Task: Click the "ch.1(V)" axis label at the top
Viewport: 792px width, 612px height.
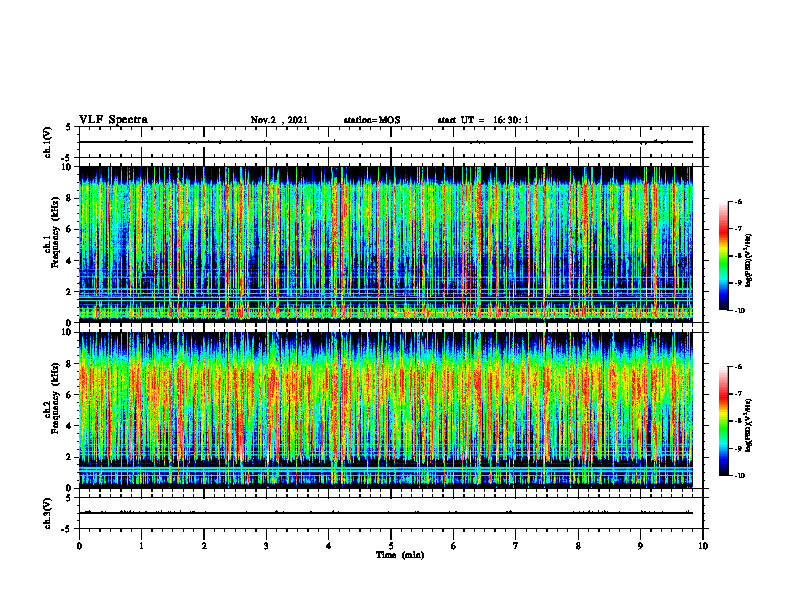Action: click(x=47, y=142)
